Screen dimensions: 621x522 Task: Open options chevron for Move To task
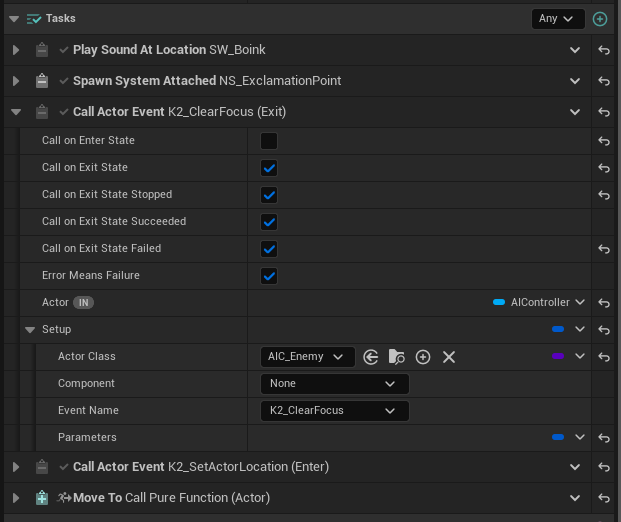pyautogui.click(x=575, y=498)
